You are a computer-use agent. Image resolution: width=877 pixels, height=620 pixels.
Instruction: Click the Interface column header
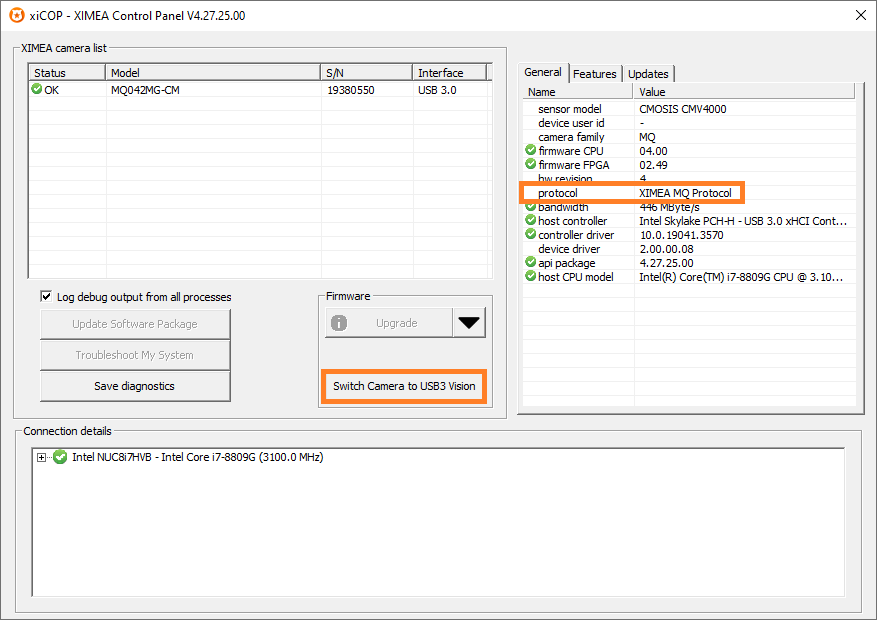(x=450, y=73)
